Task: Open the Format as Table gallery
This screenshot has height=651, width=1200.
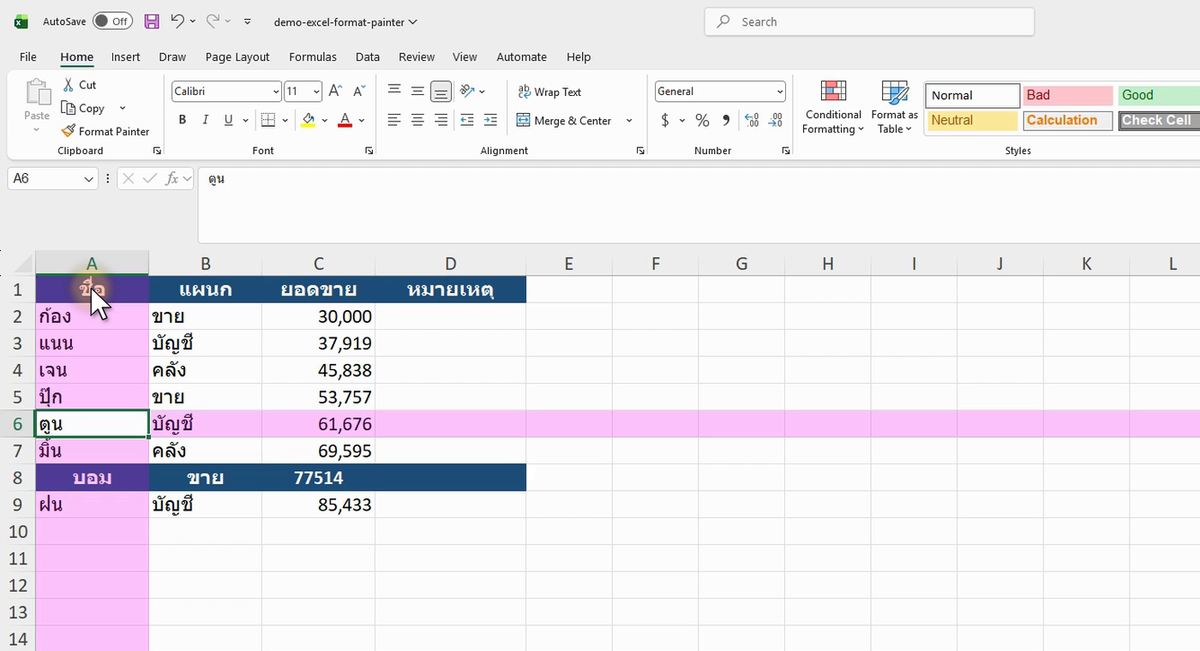Action: pos(894,107)
